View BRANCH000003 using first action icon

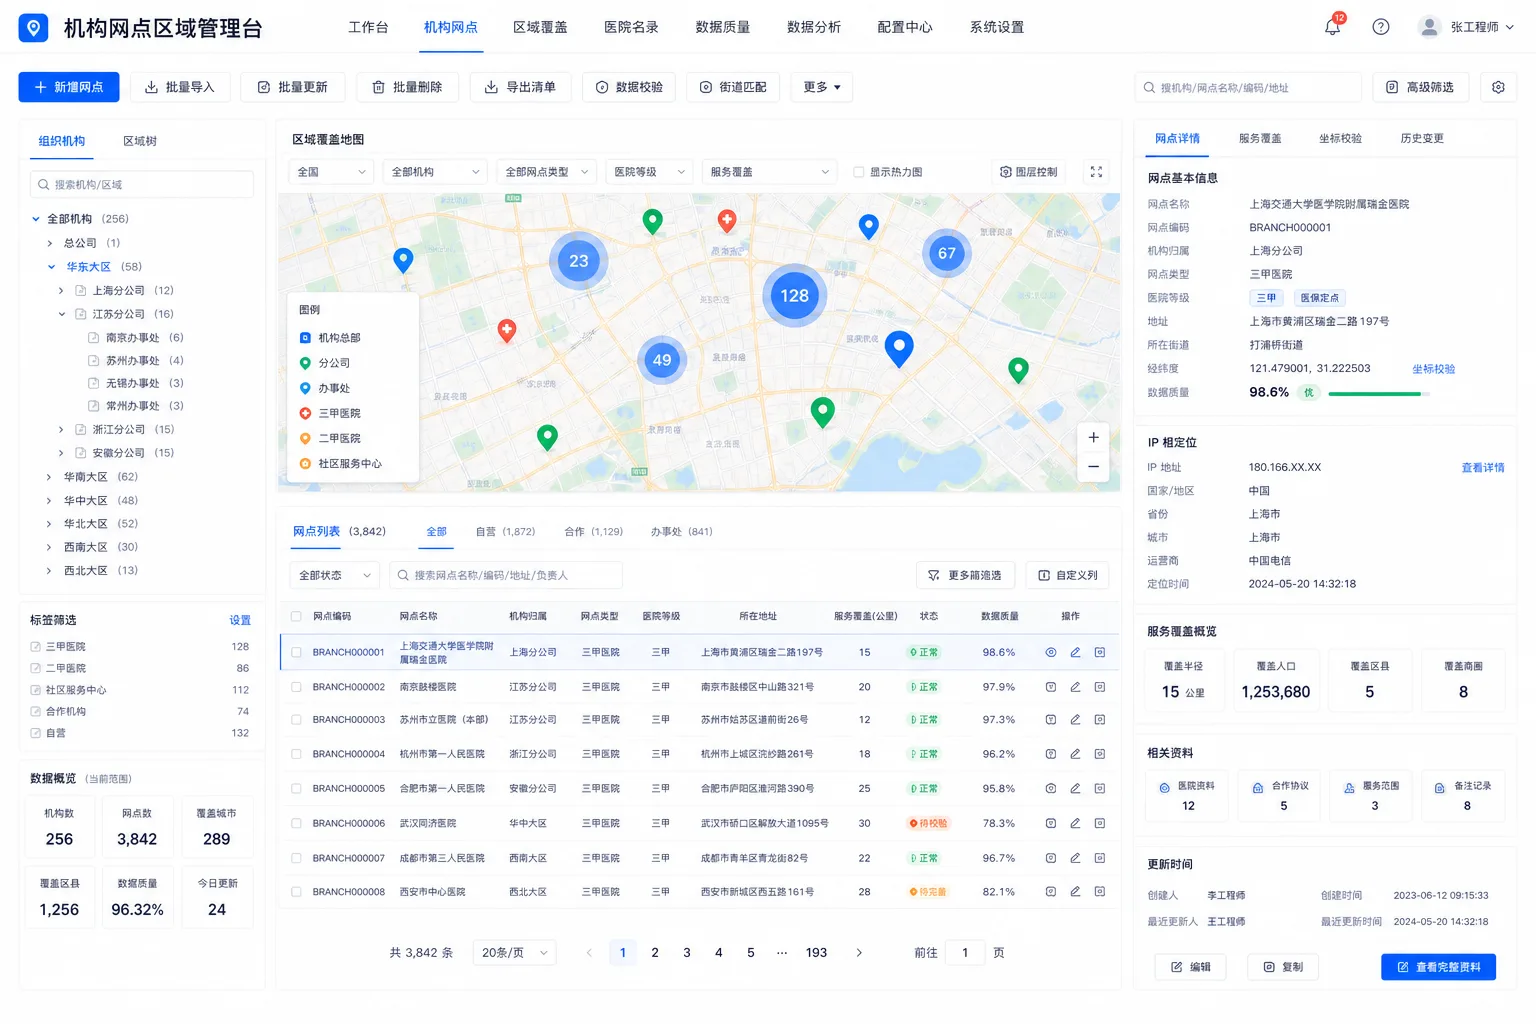pyautogui.click(x=1051, y=720)
